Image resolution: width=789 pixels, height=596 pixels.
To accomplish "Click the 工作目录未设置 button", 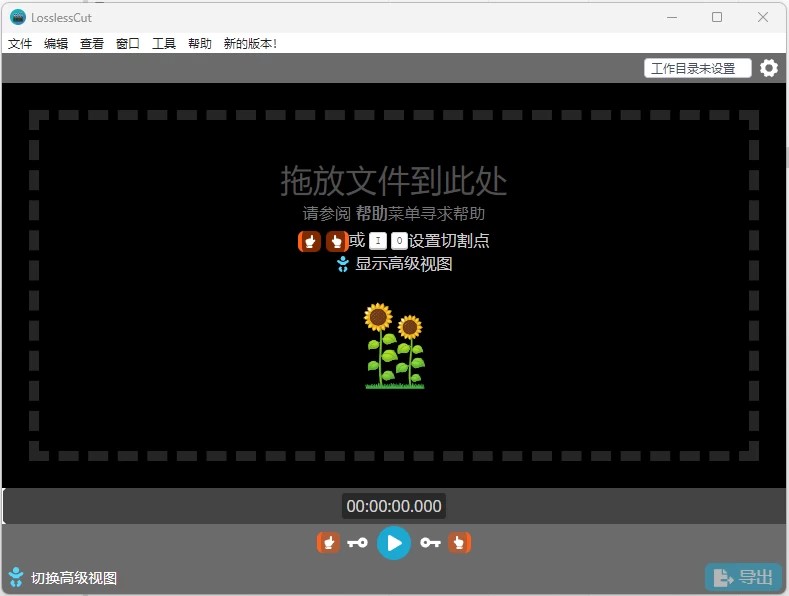I will point(697,68).
